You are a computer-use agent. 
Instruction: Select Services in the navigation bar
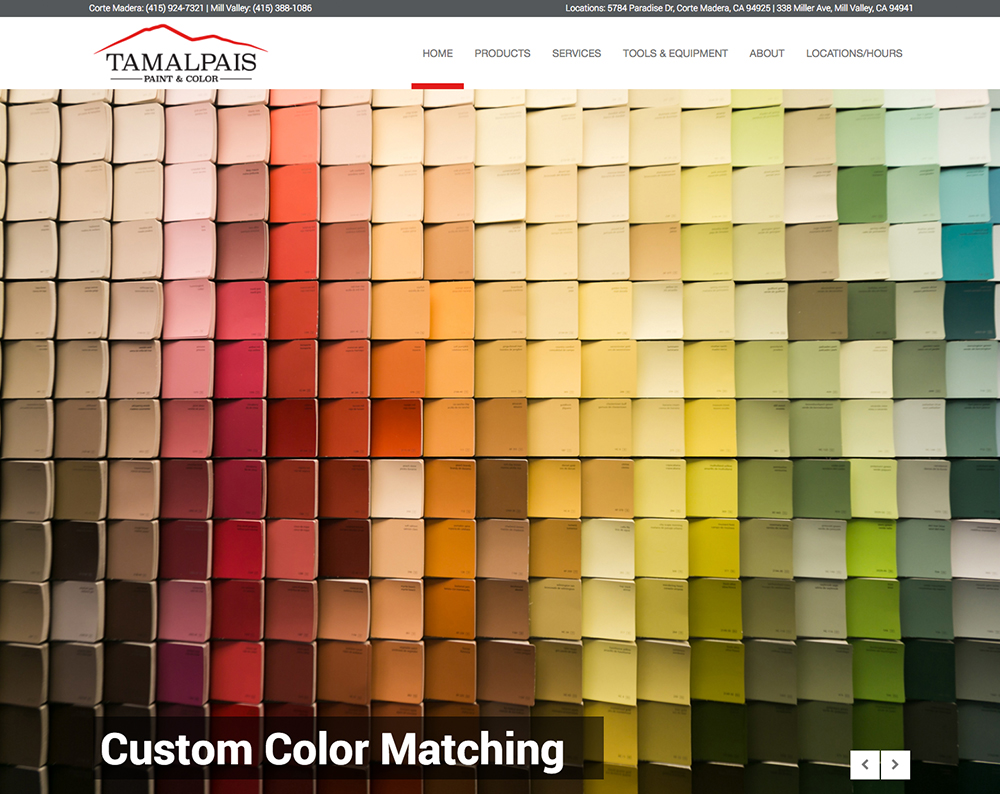click(576, 53)
